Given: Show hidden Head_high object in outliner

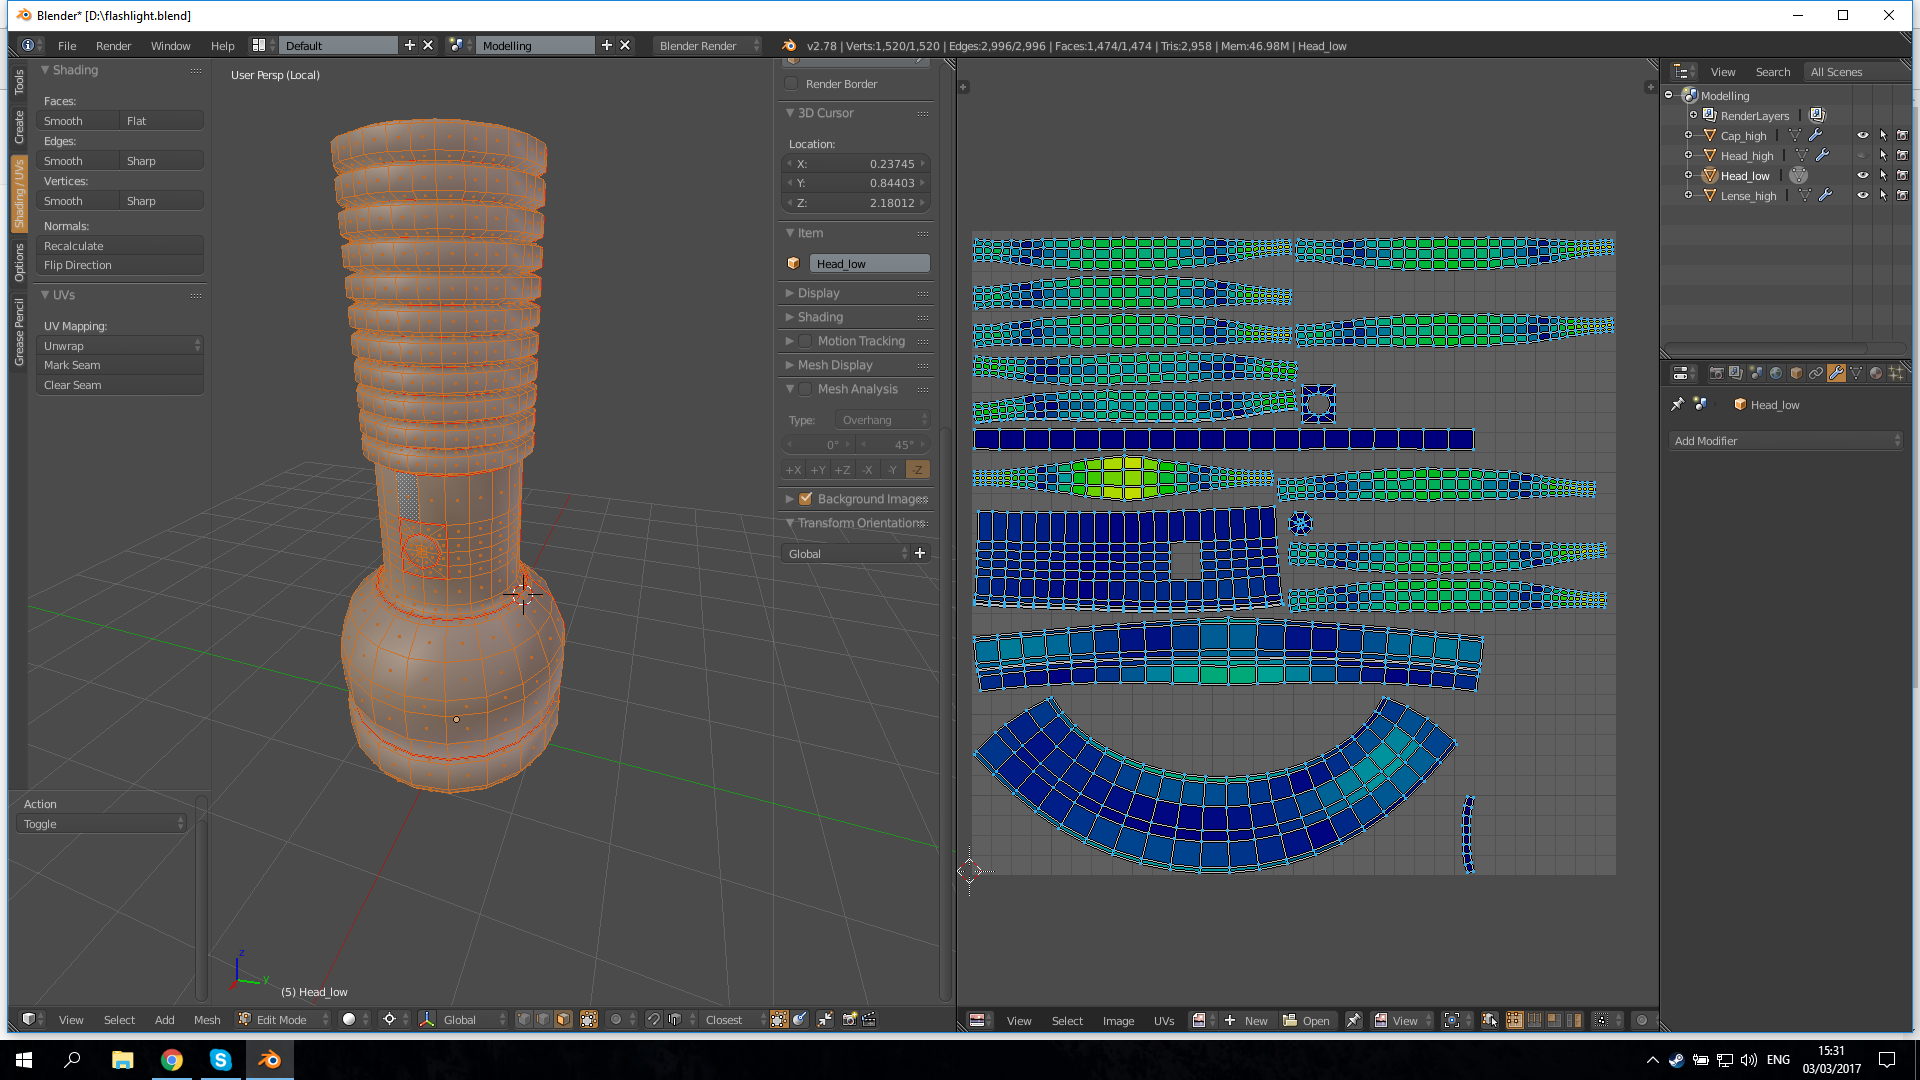Looking at the screenshot, I should [1862, 155].
